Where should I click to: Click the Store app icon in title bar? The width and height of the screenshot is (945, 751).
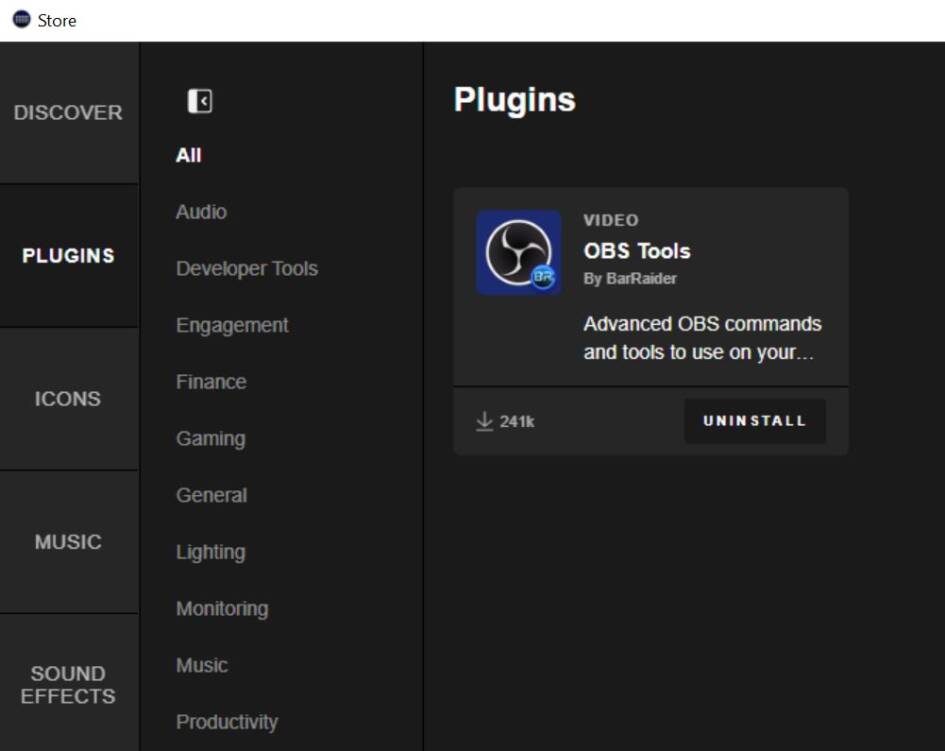click(21, 20)
